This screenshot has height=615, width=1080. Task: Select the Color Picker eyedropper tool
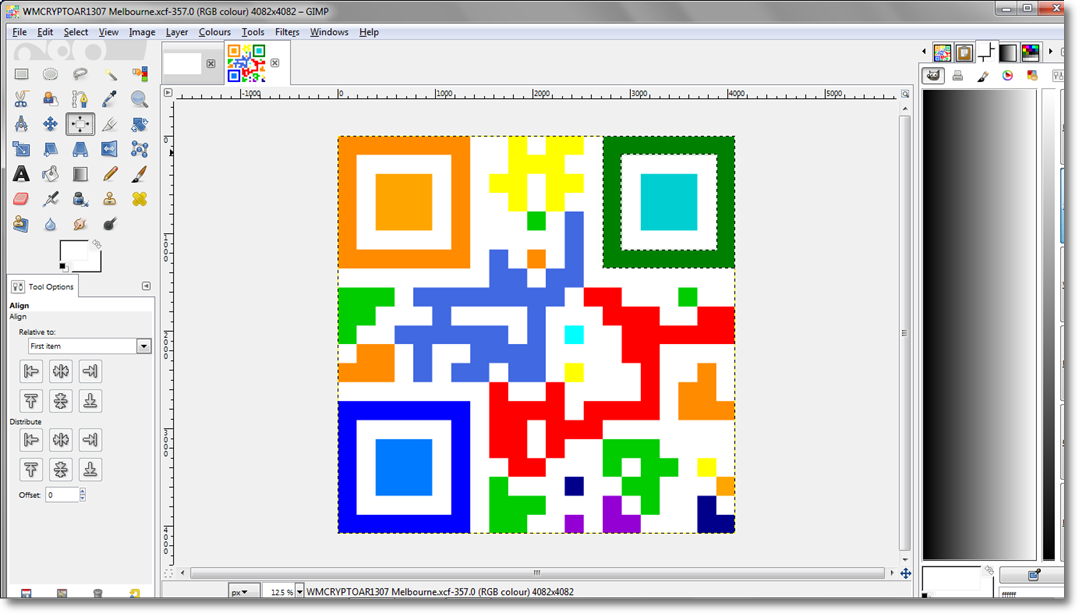click(x=110, y=99)
